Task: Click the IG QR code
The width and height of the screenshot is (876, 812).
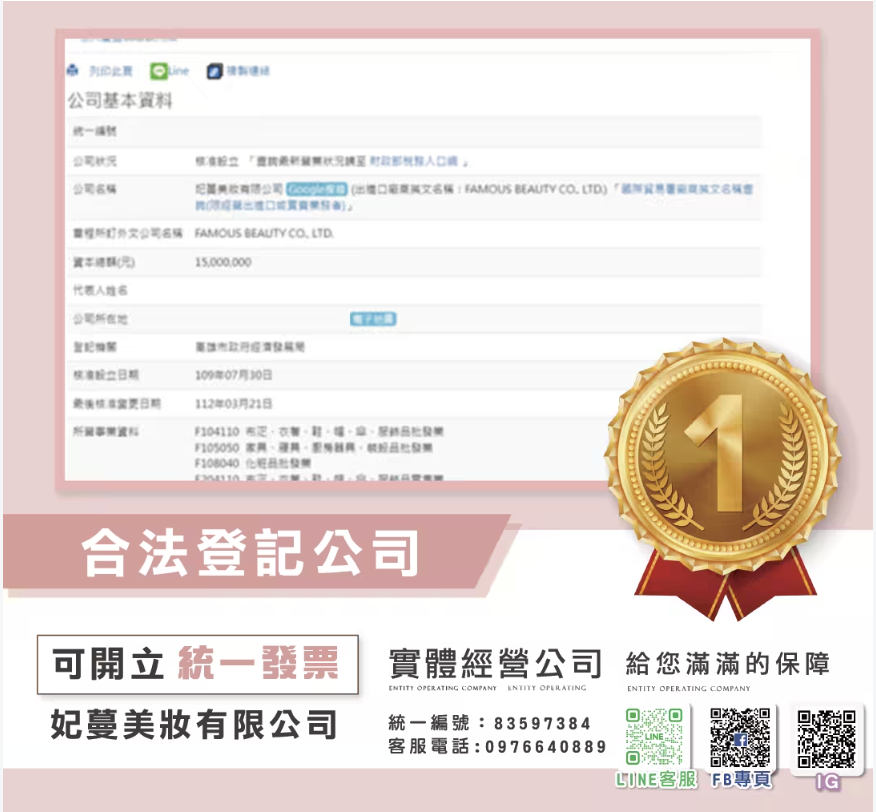Action: point(827,738)
